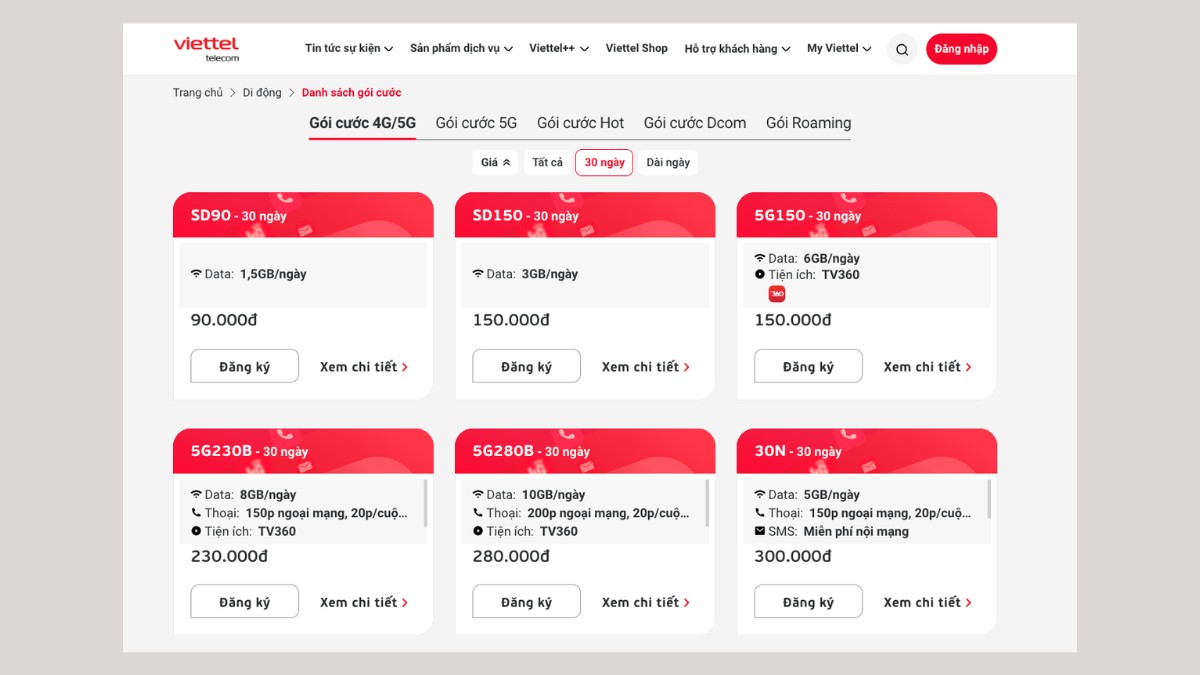The width and height of the screenshot is (1200, 675).
Task: Click the Tiện ích icon in 5G280B card
Action: pos(478,531)
